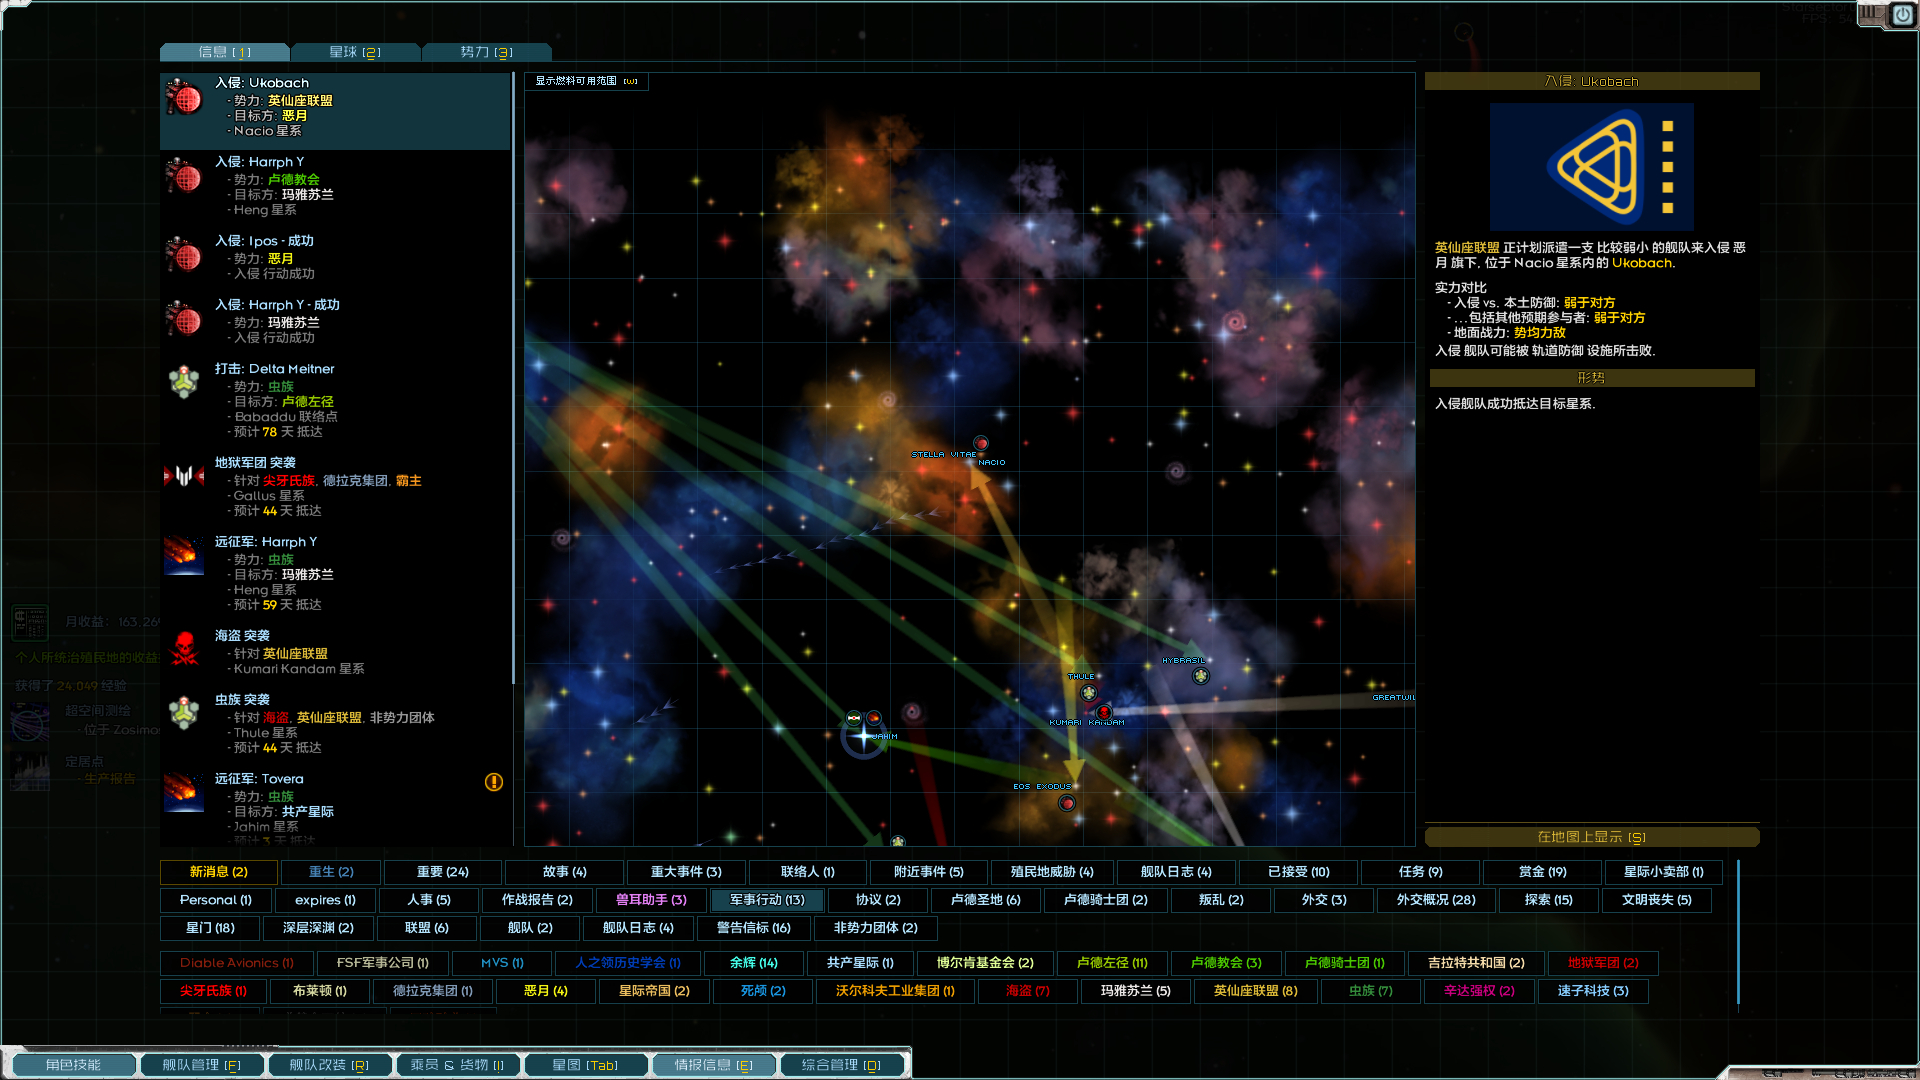Click the Harrph Y crusade meteor icon
1920x1080 pixels.
point(184,556)
